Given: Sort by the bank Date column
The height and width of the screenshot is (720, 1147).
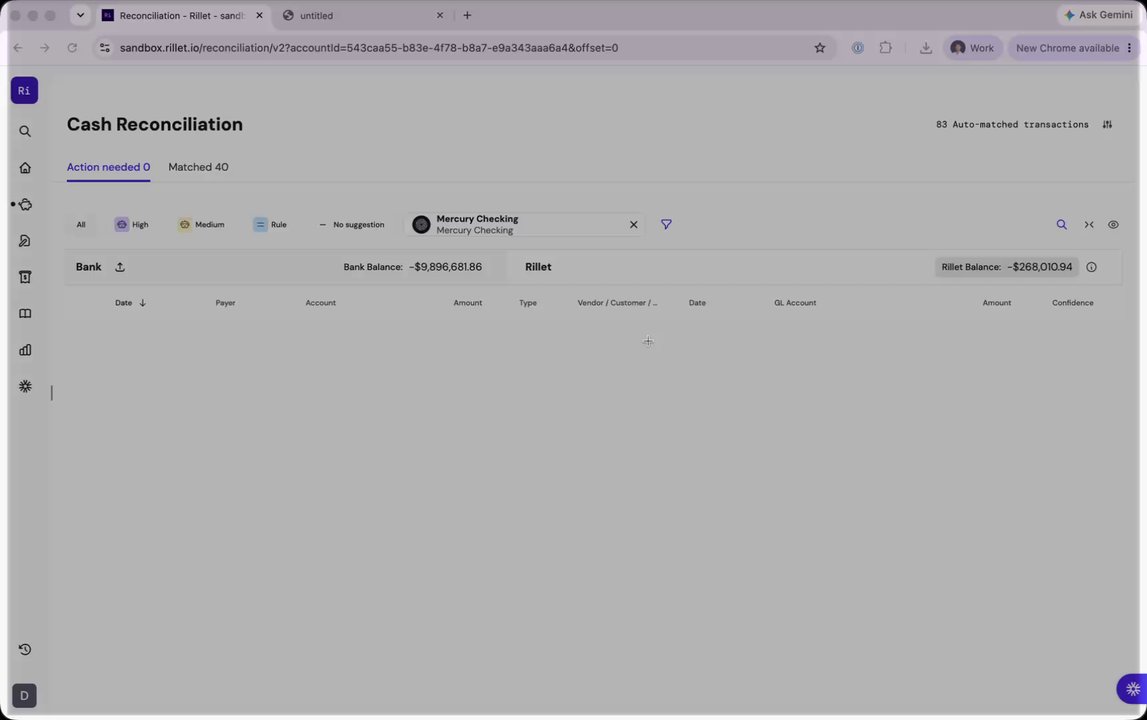Looking at the screenshot, I should 130,303.
